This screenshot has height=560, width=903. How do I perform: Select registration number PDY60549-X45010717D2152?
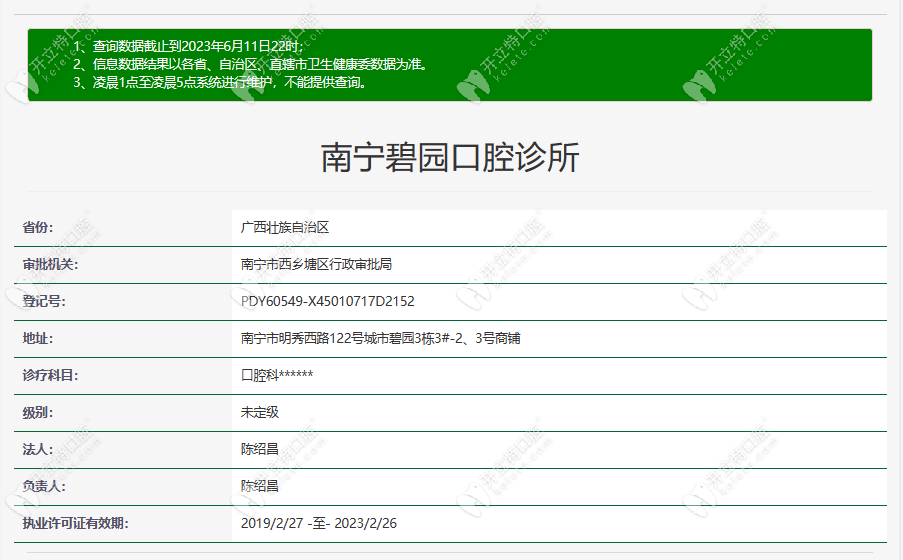[328, 301]
